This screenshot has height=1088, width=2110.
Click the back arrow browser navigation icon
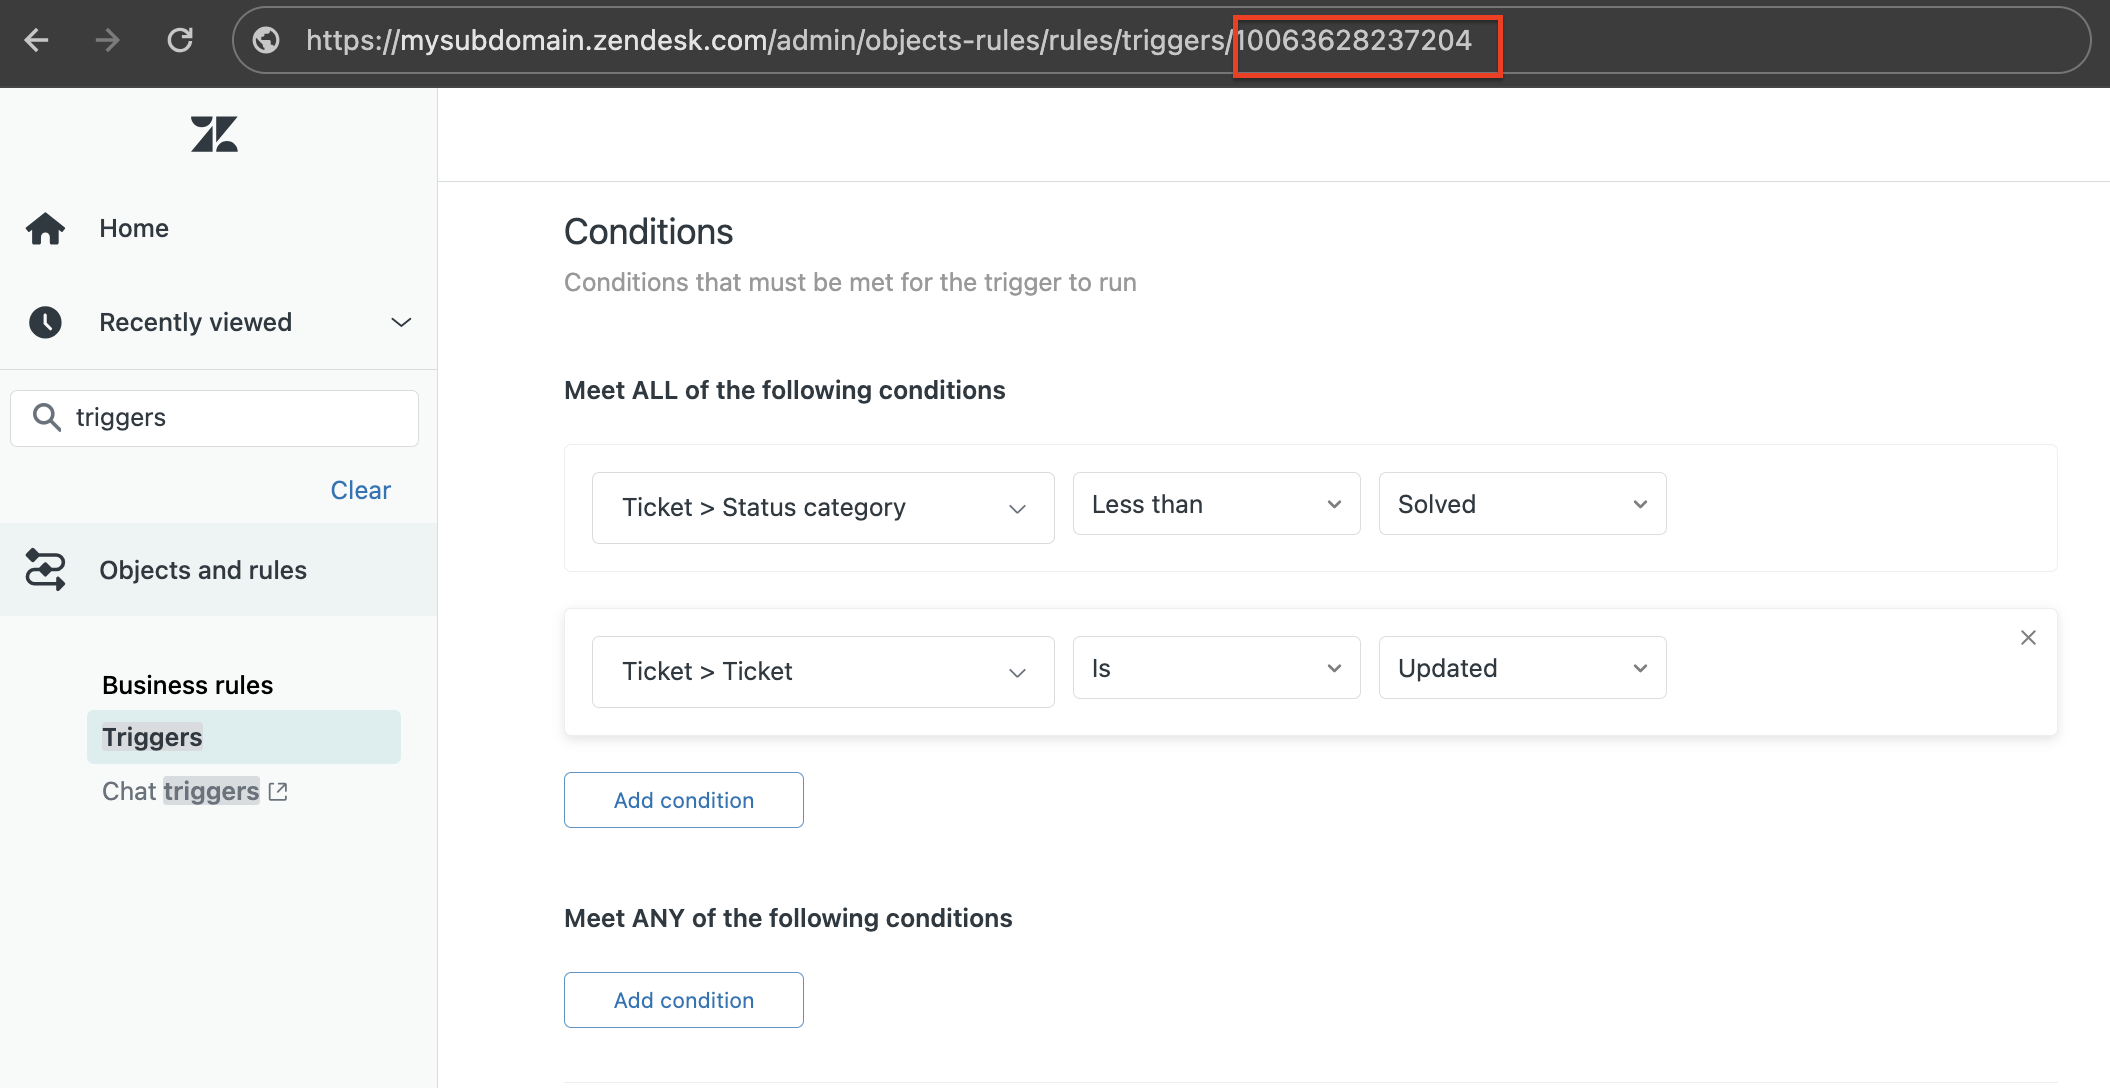click(36, 40)
